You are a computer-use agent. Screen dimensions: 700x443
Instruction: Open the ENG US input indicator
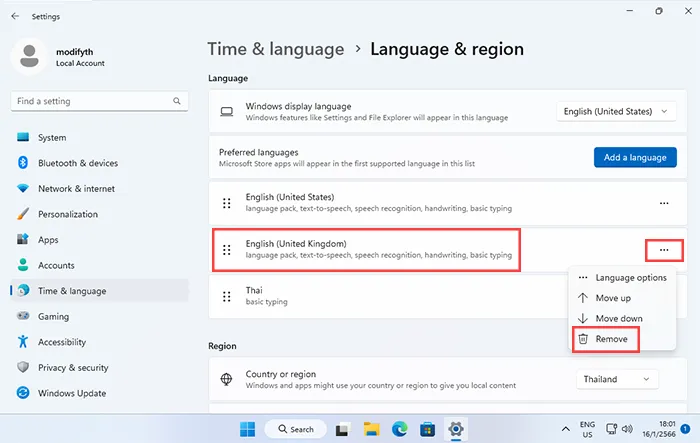pos(587,429)
